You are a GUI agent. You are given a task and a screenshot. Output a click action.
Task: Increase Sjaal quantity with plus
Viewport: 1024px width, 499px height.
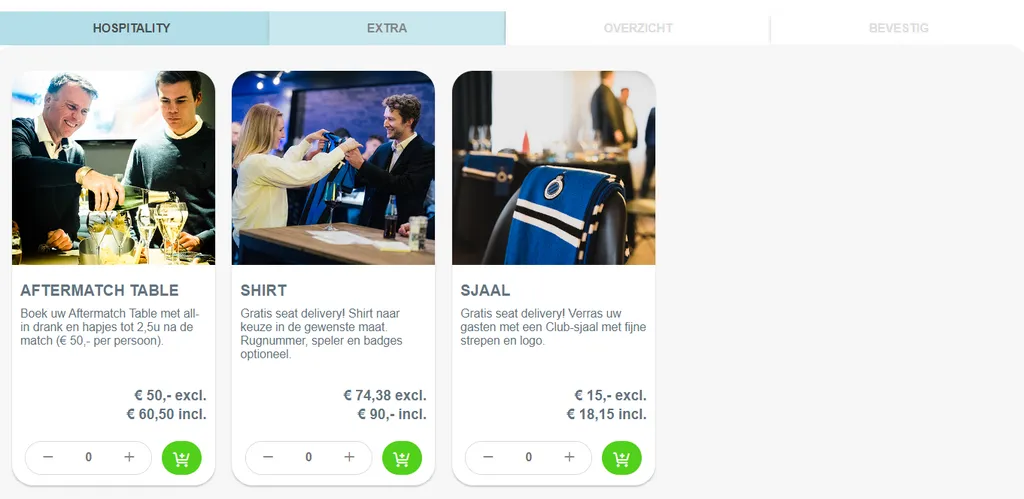[x=569, y=457]
